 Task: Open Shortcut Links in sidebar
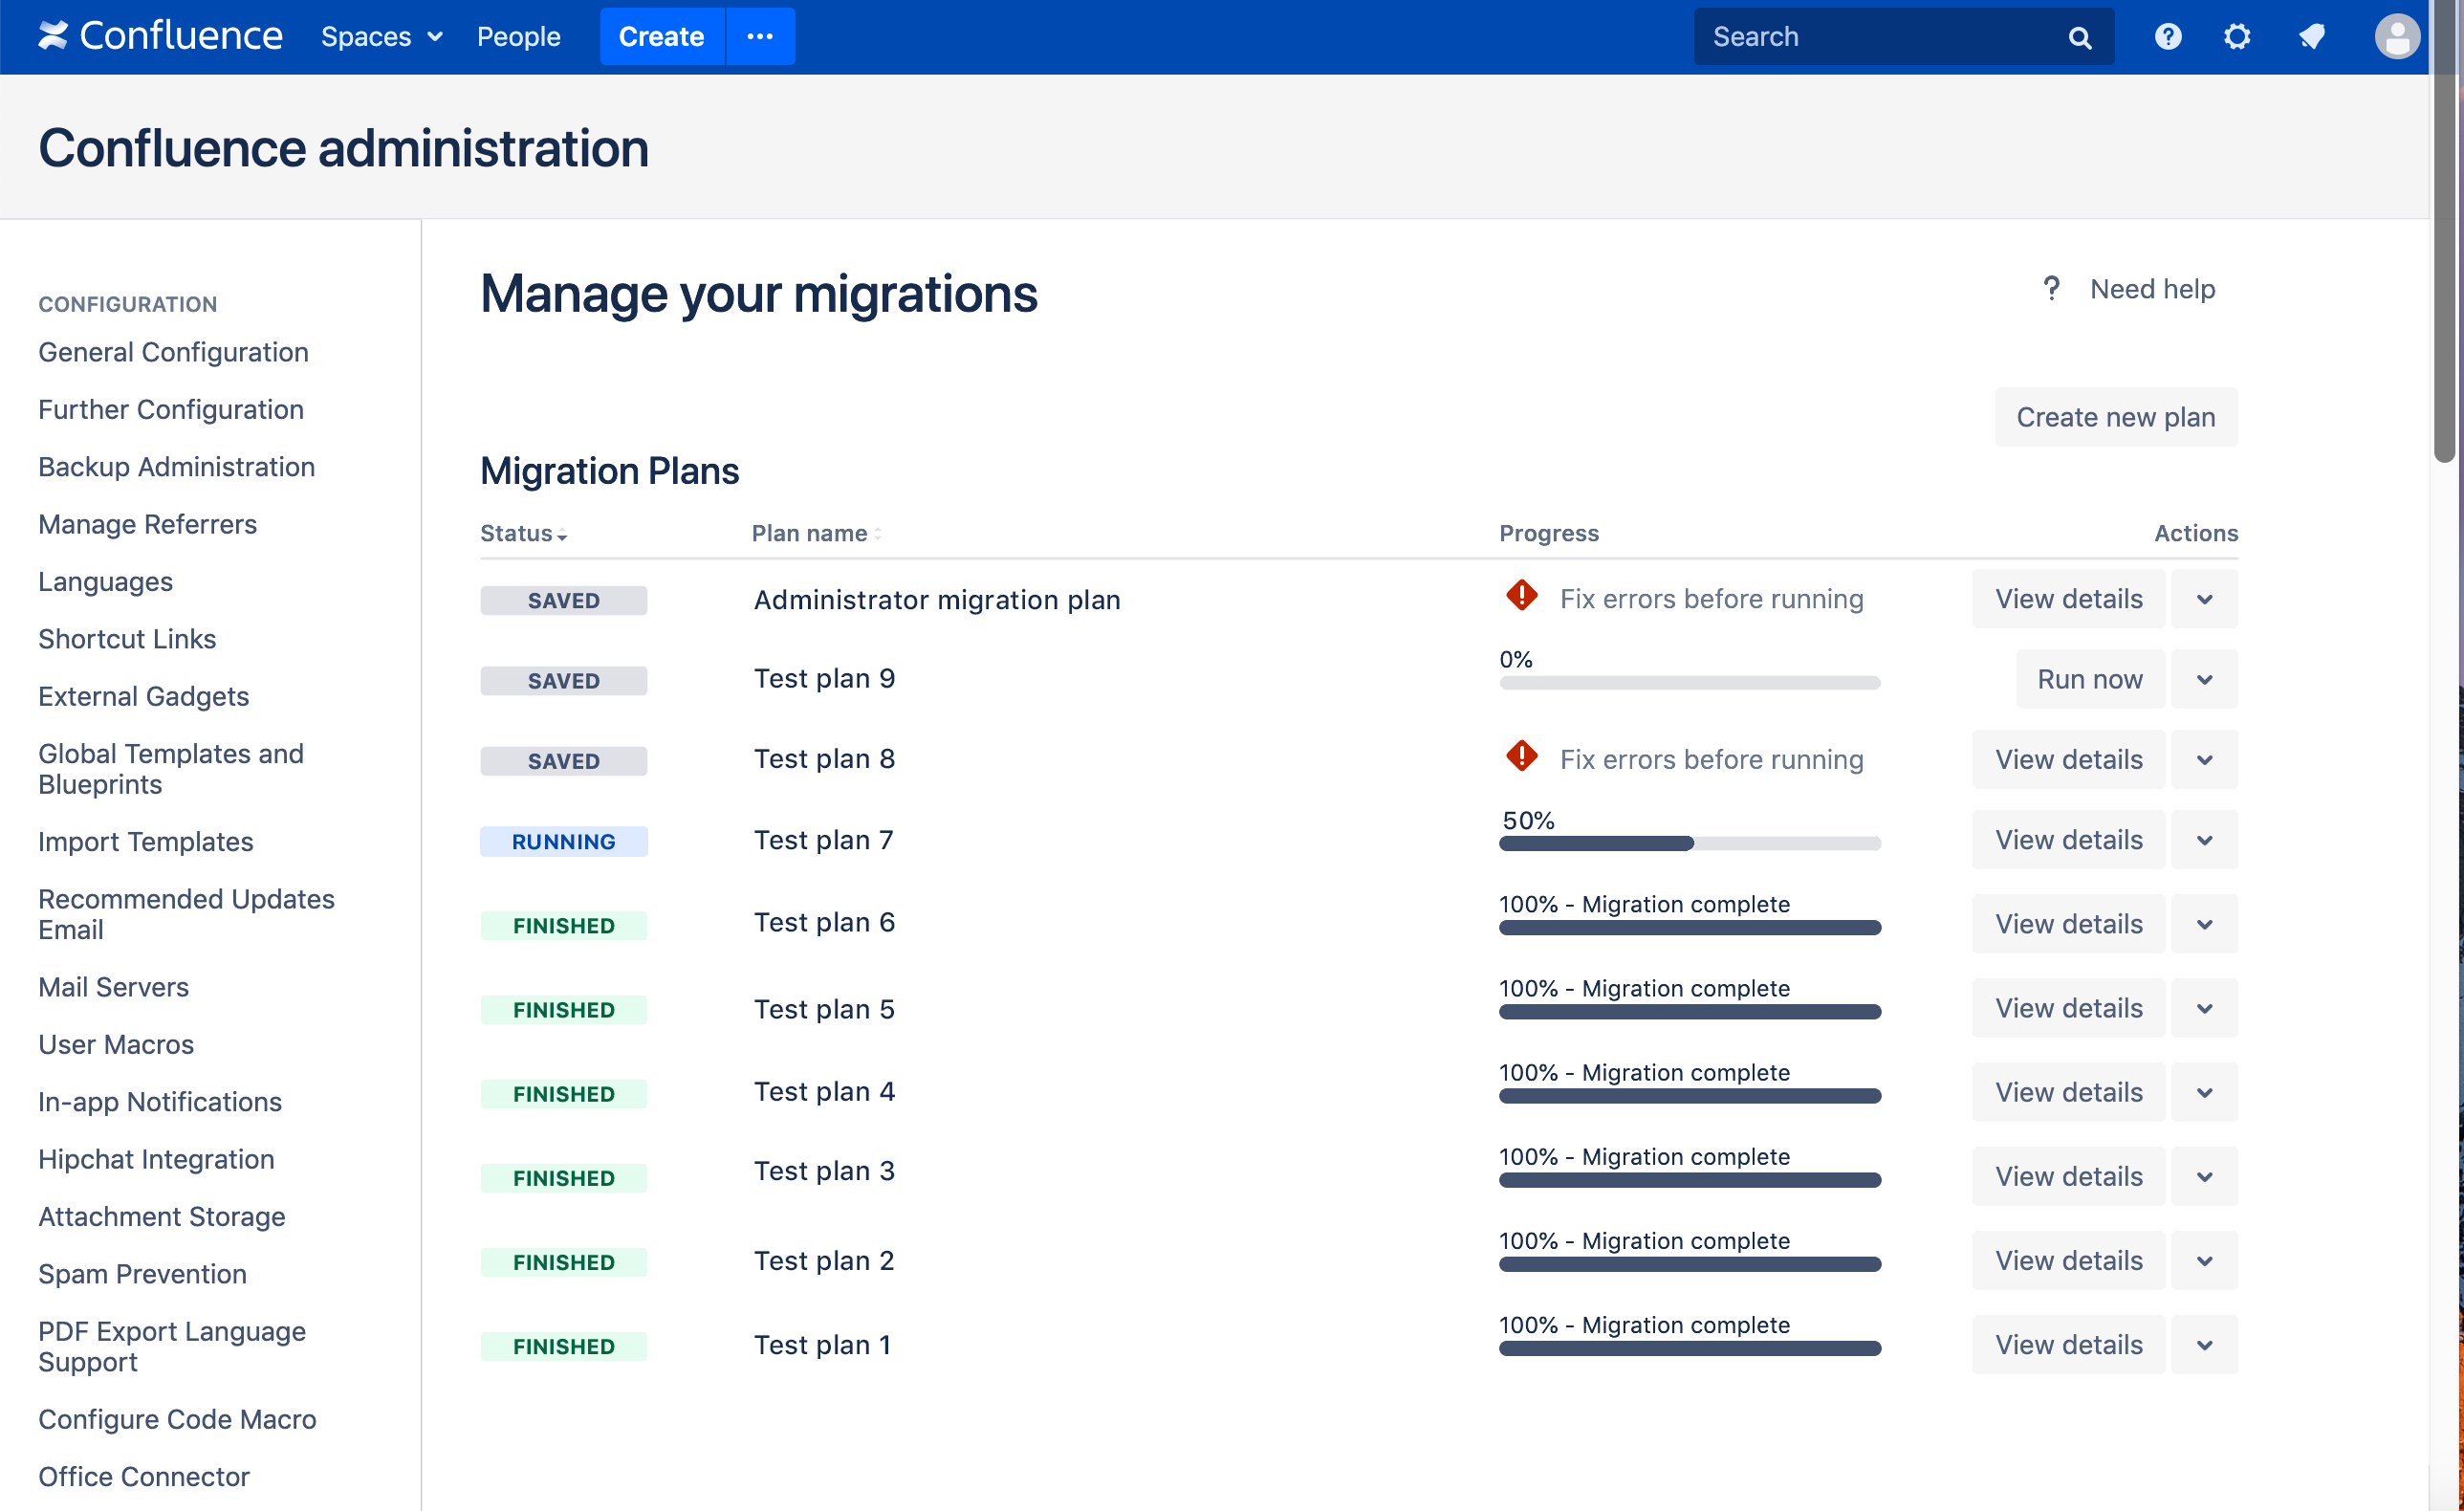pyautogui.click(x=127, y=639)
